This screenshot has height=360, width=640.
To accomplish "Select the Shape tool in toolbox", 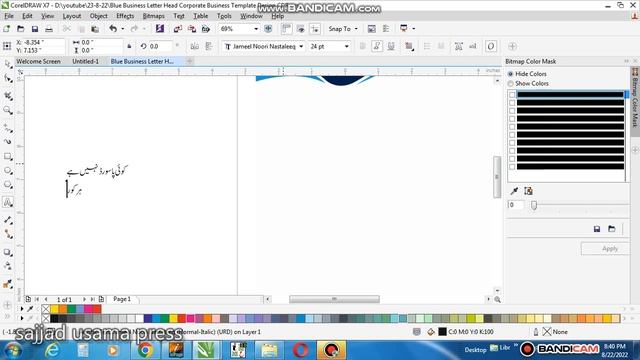I will (8, 79).
